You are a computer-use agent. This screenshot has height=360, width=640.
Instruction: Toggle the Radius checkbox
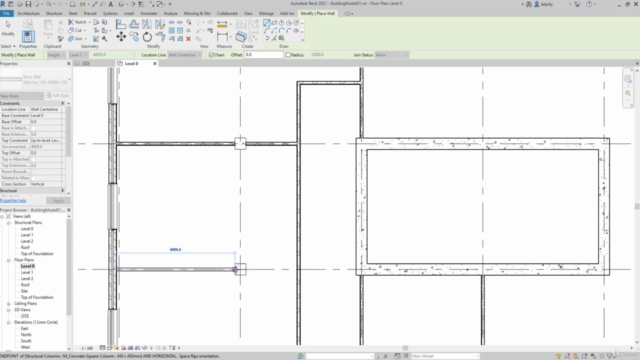288,55
